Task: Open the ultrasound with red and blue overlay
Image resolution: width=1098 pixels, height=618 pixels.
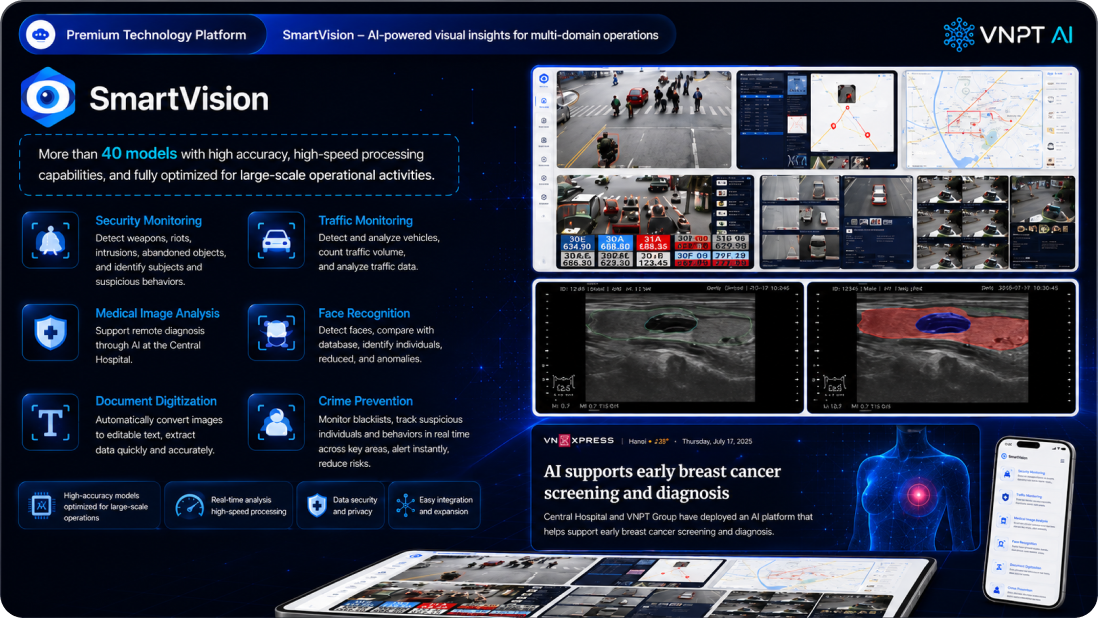Action: [x=942, y=348]
